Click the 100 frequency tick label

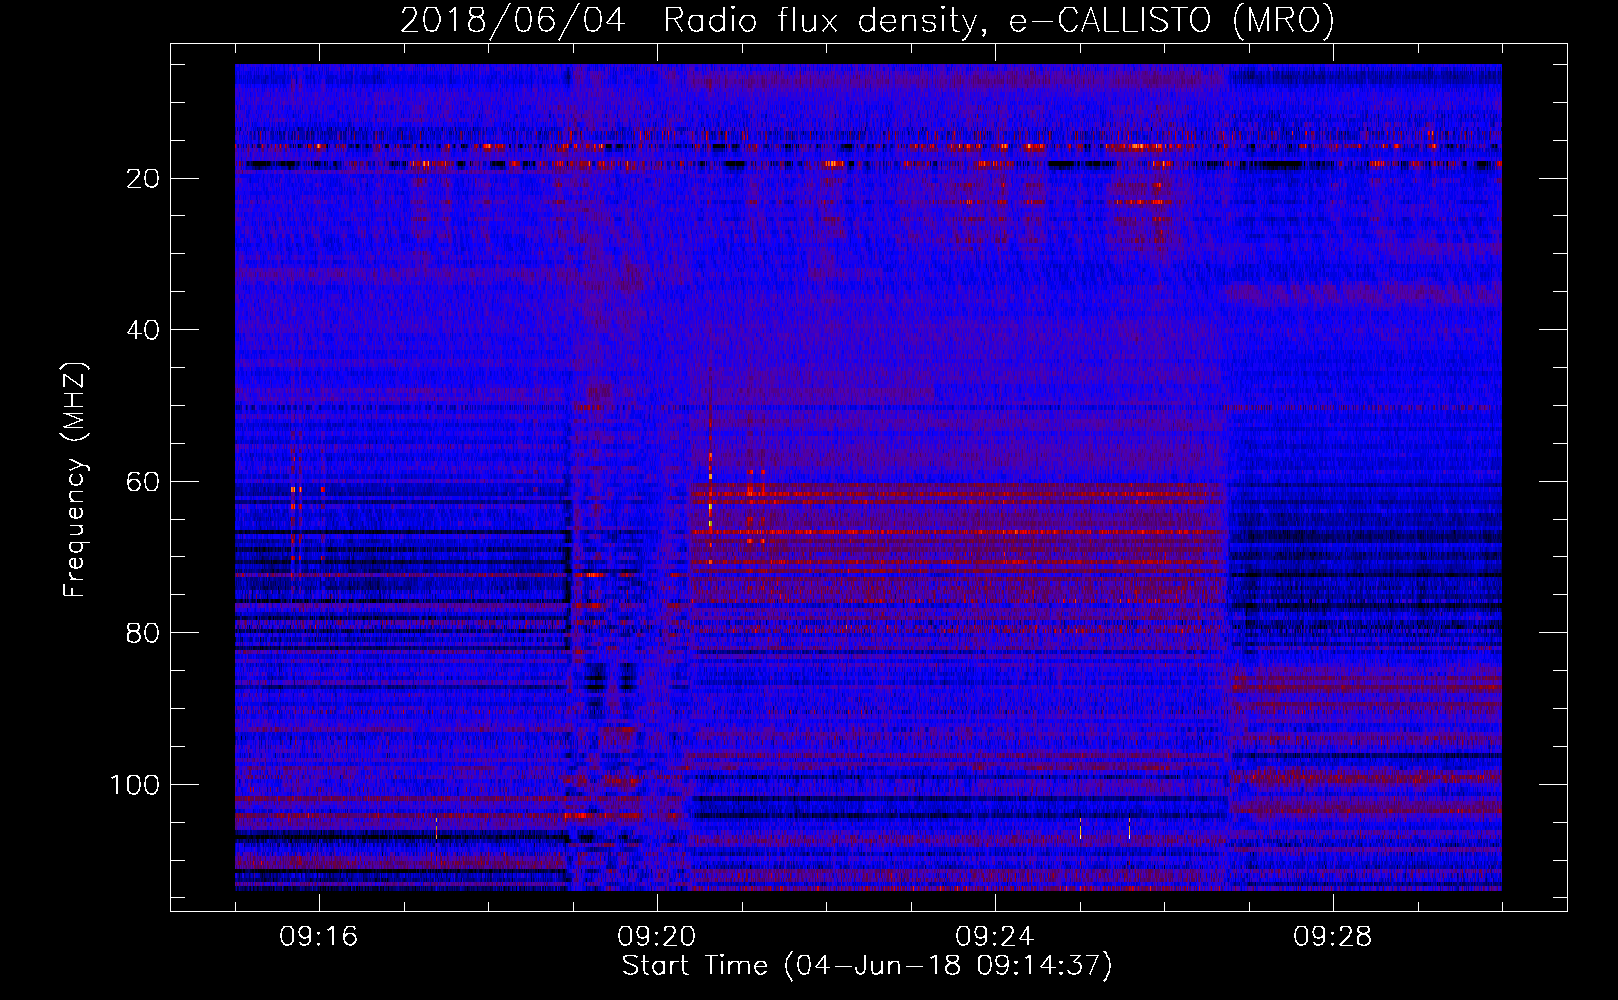(135, 785)
